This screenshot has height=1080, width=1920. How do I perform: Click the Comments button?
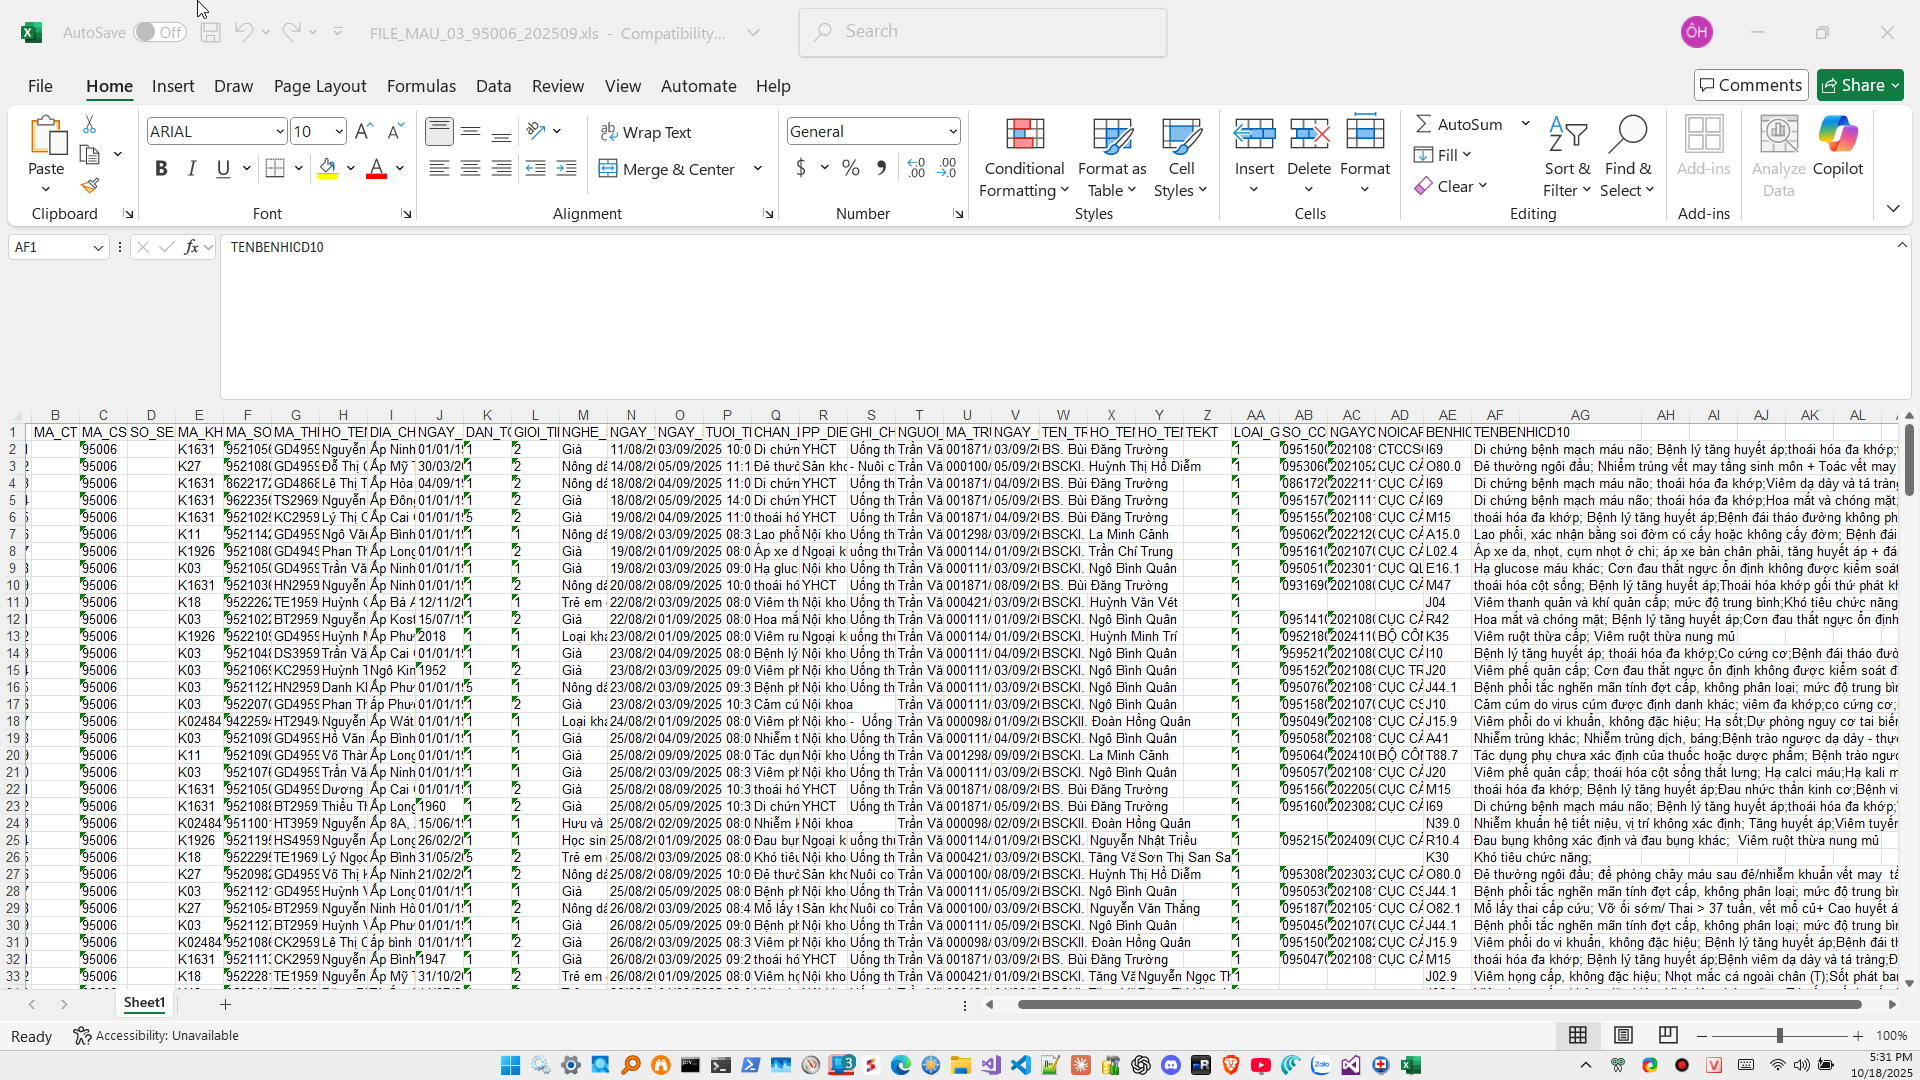(x=1750, y=85)
